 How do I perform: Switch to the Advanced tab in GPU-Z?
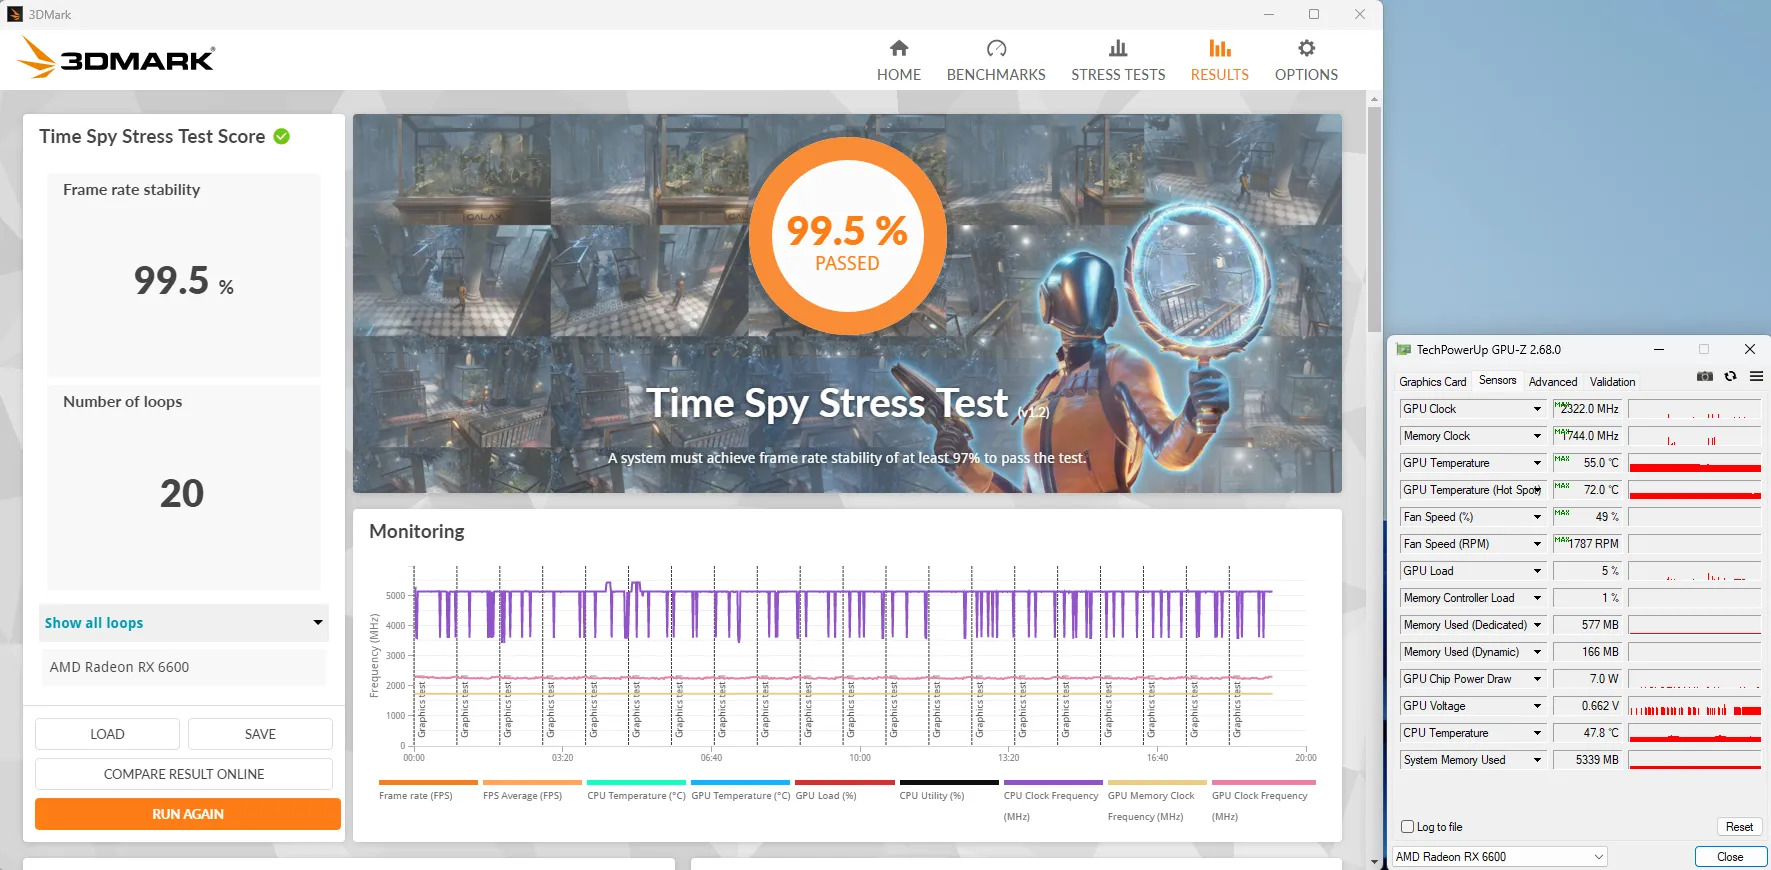pyautogui.click(x=1553, y=382)
